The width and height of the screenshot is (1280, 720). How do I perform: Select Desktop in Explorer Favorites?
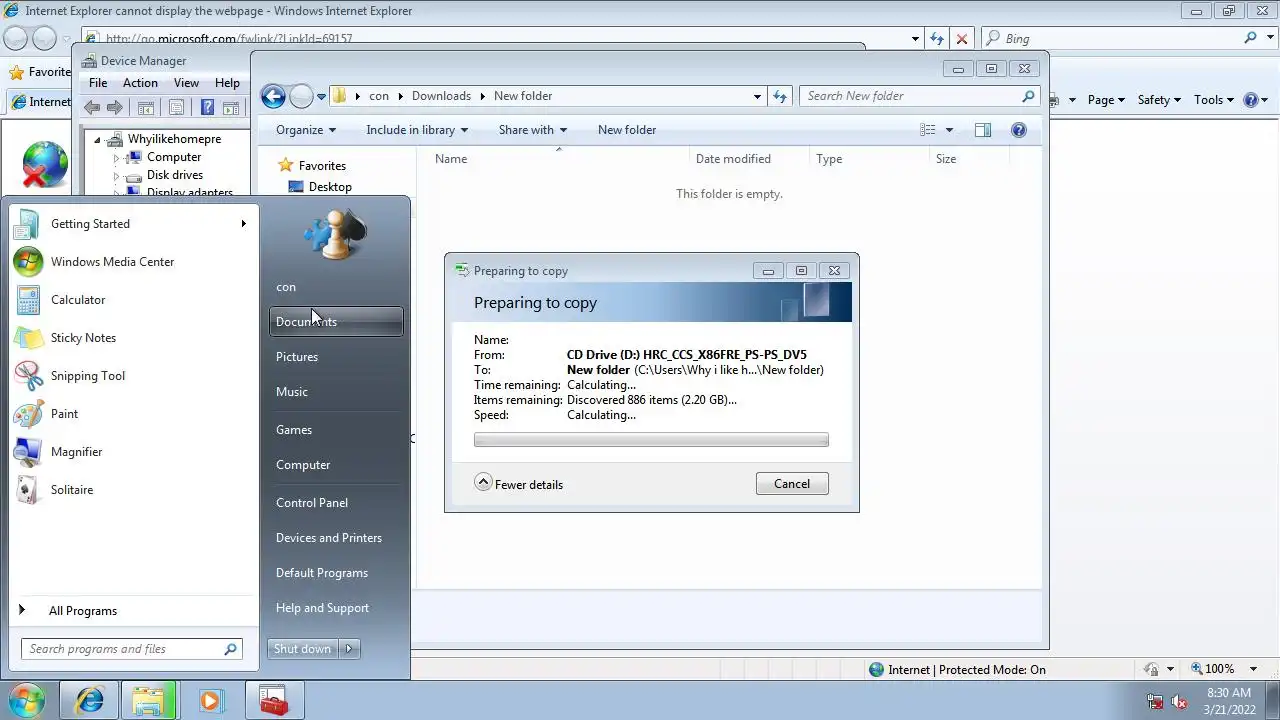[330, 187]
